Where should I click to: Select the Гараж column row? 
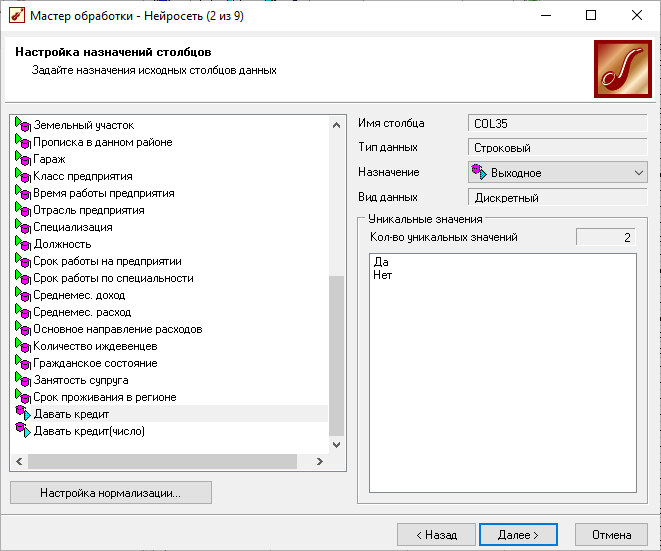[49, 159]
